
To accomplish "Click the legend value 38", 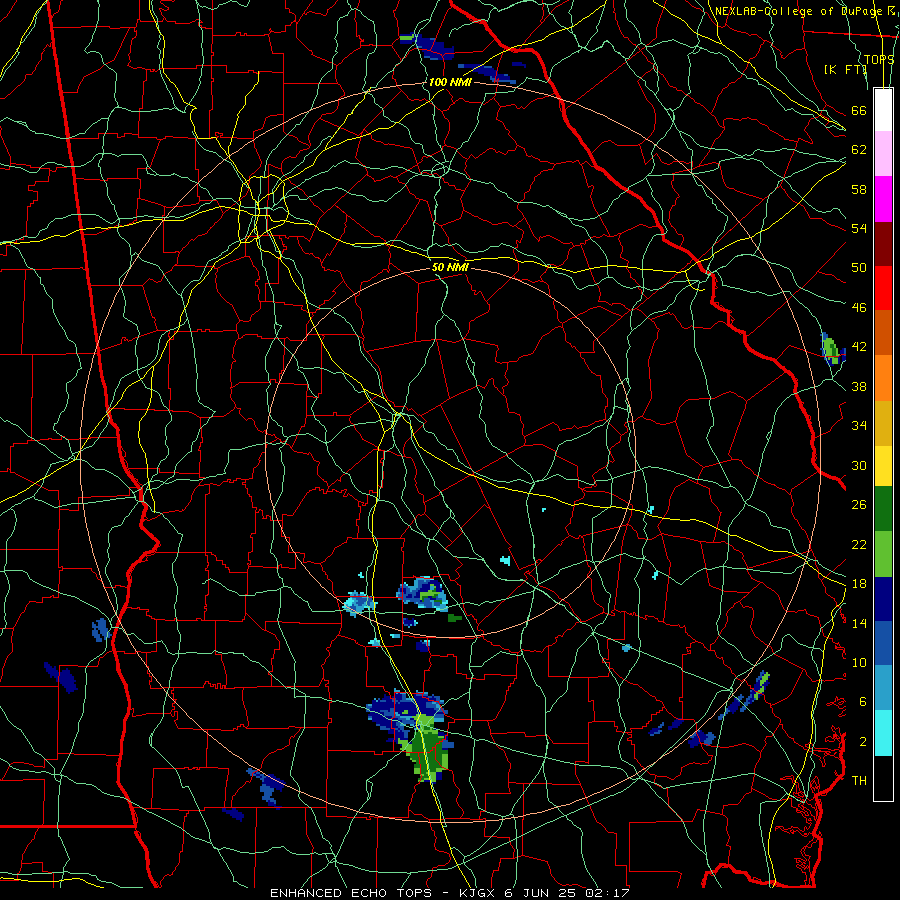I will tap(859, 386).
